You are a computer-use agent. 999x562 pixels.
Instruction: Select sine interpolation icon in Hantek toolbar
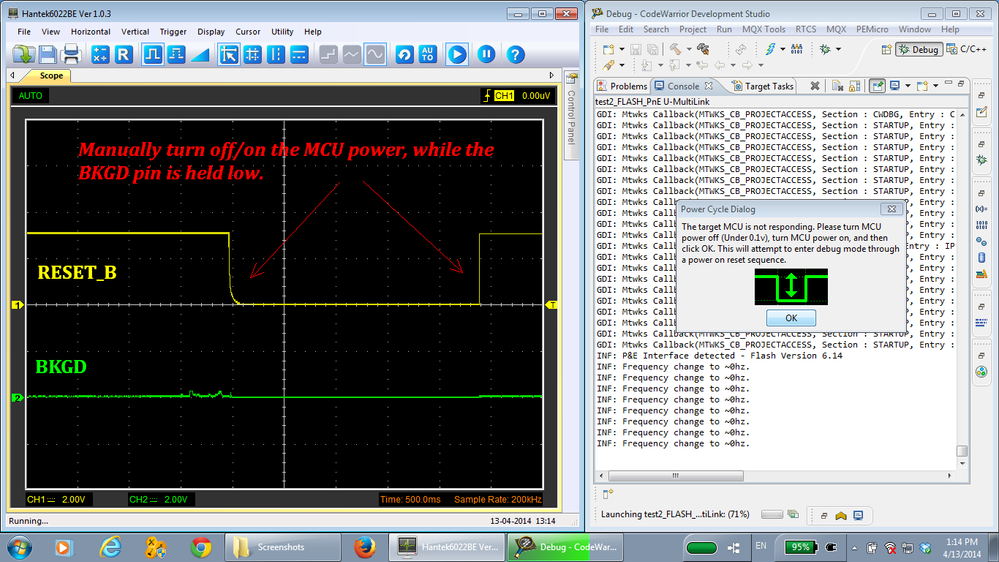[375, 55]
